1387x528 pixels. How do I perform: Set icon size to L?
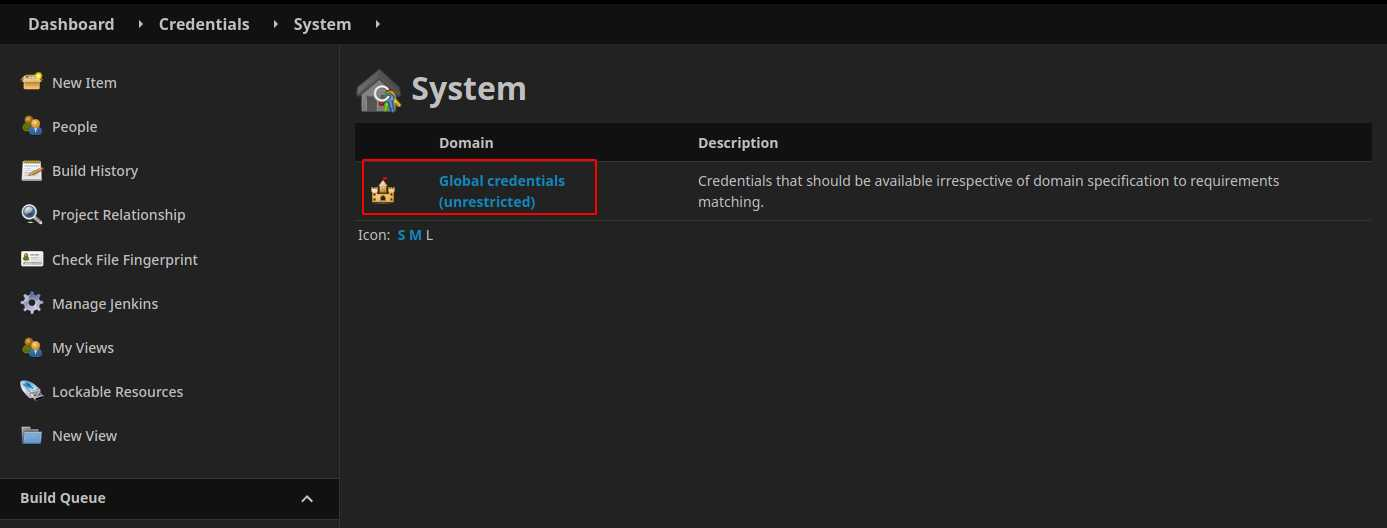click(x=429, y=235)
